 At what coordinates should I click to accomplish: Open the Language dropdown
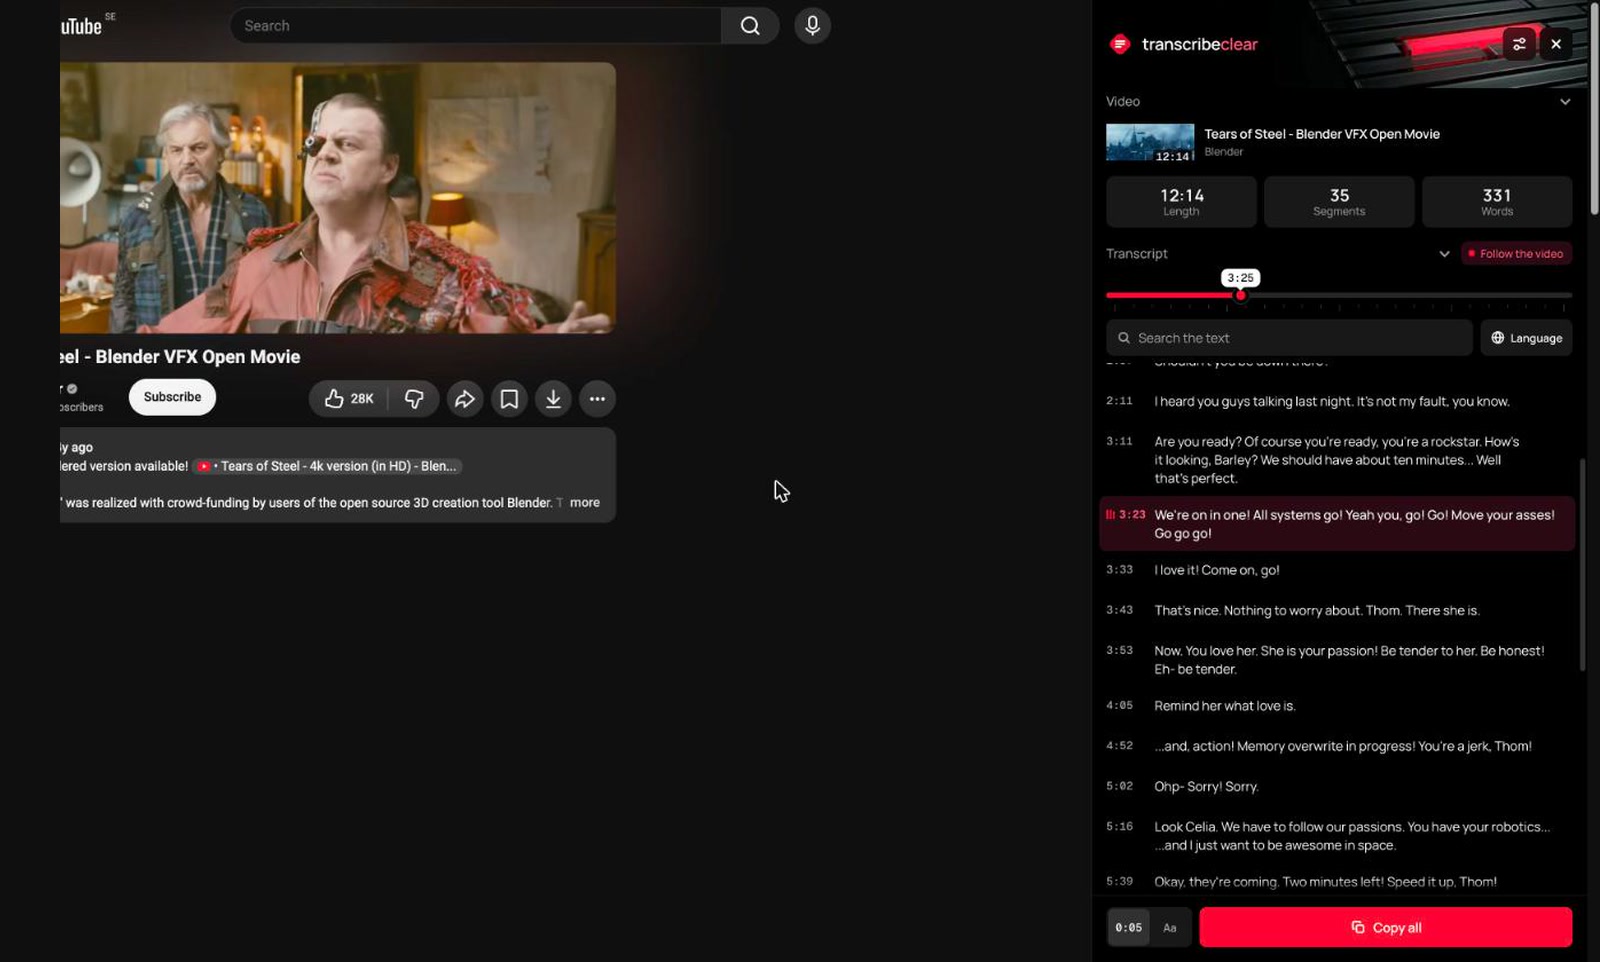click(x=1526, y=338)
